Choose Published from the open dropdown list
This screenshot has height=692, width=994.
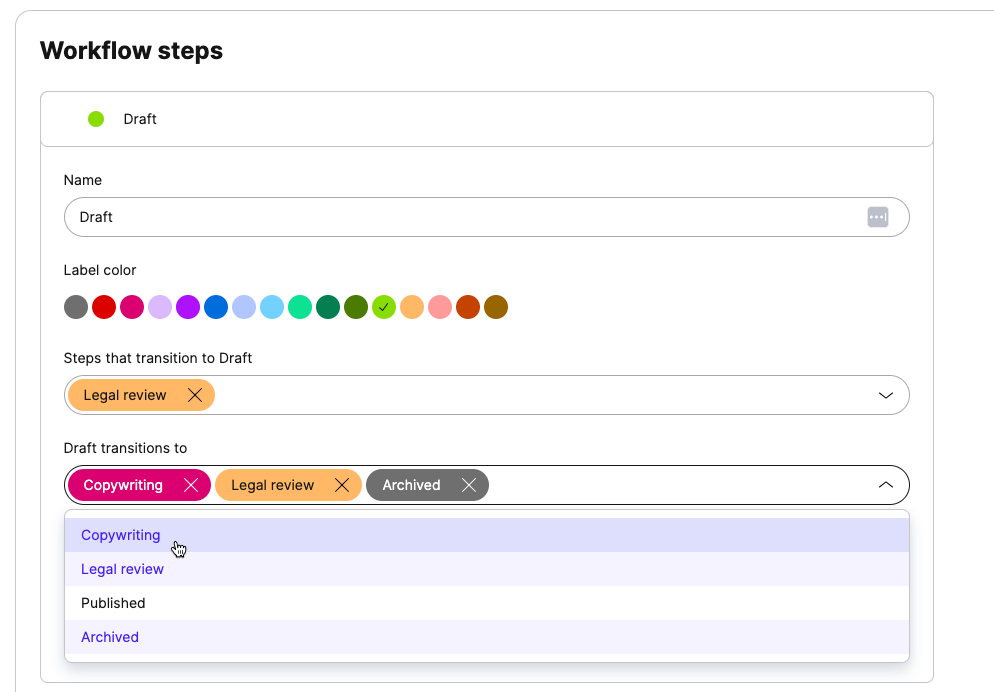(x=113, y=603)
